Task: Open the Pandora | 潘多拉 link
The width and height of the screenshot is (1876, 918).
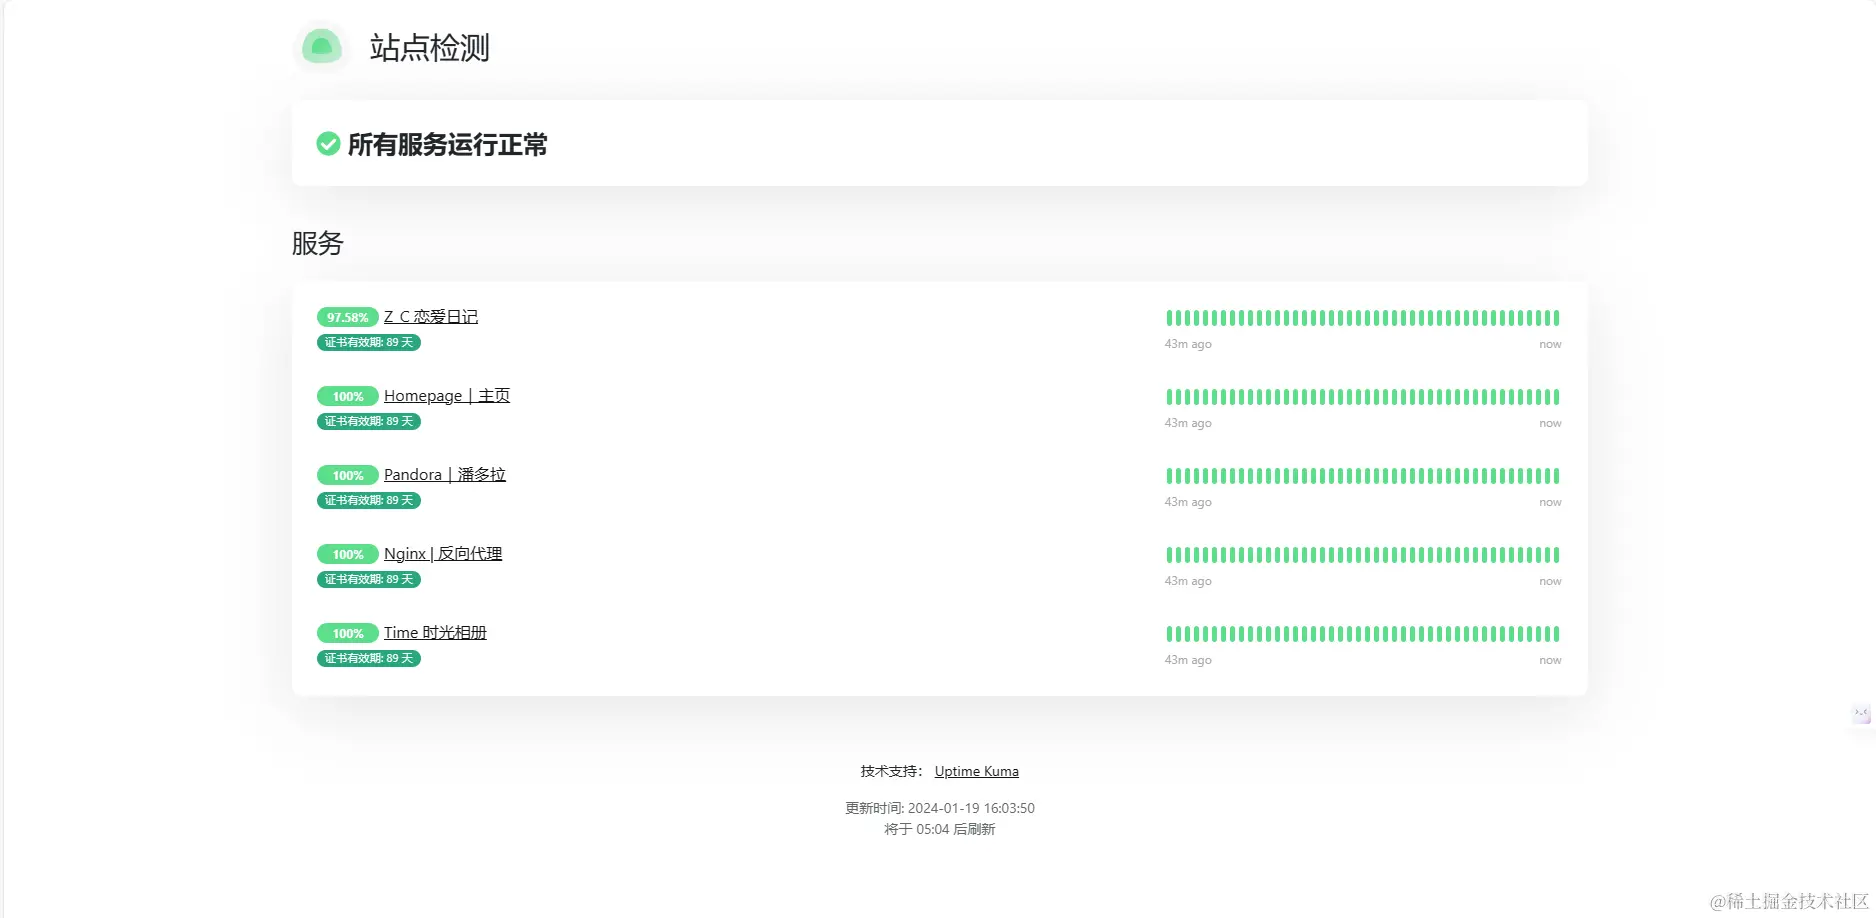Action: click(x=445, y=475)
